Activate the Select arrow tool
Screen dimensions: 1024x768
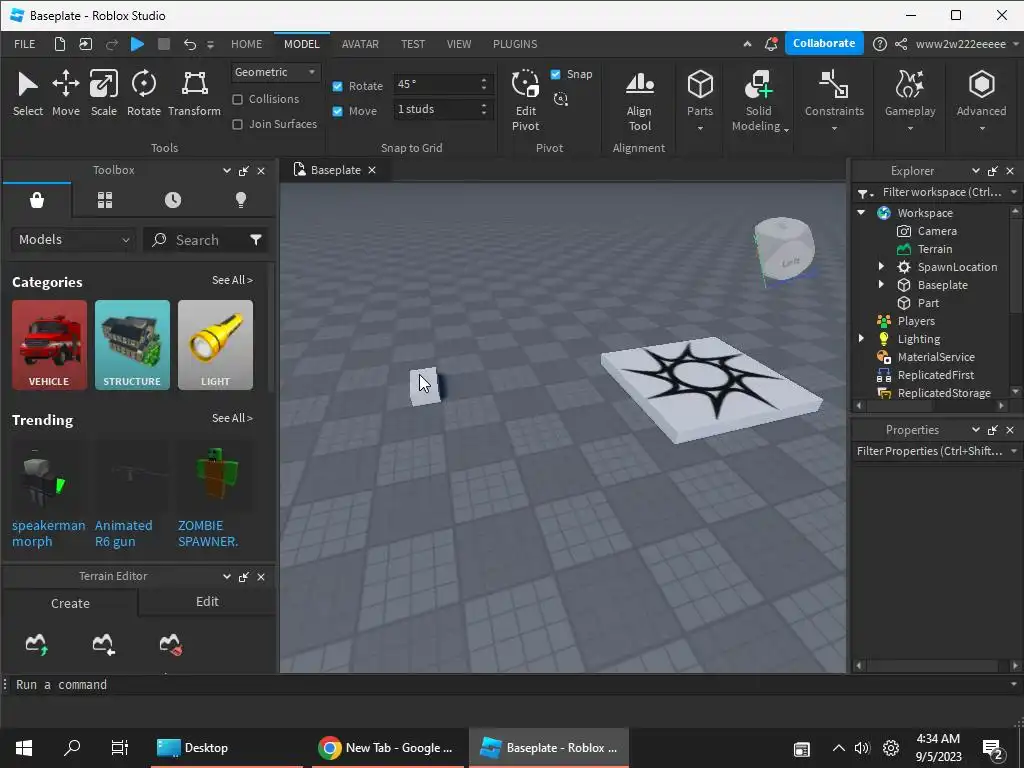27,93
